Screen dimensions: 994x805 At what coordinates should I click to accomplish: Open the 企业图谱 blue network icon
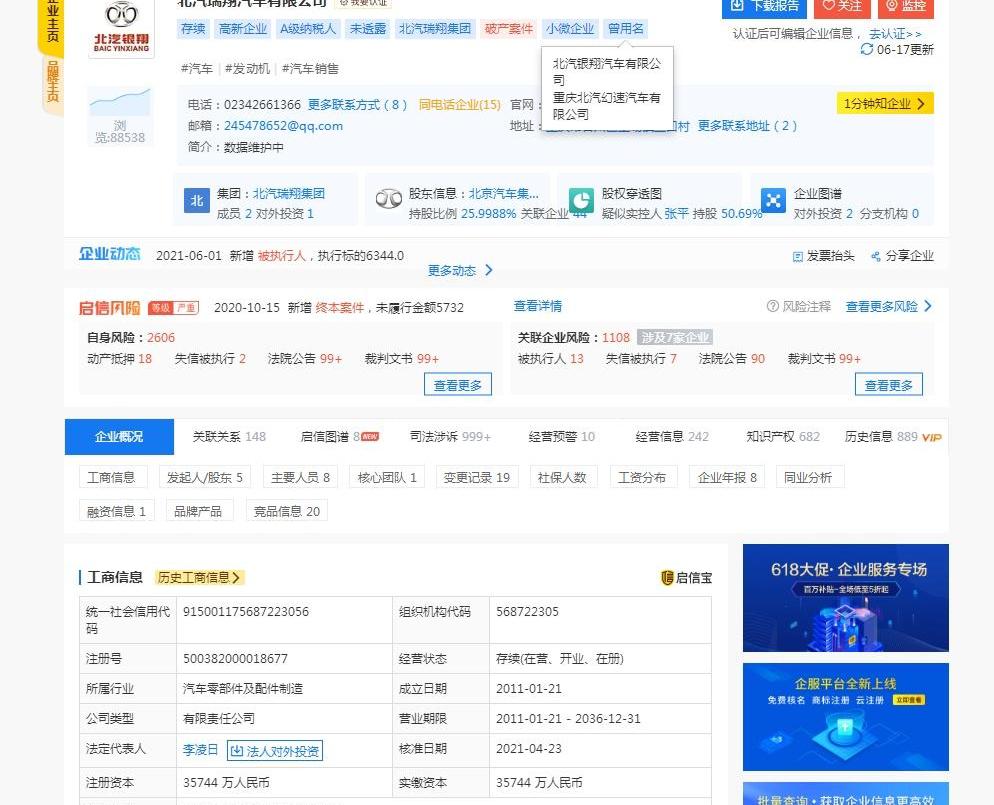773,200
